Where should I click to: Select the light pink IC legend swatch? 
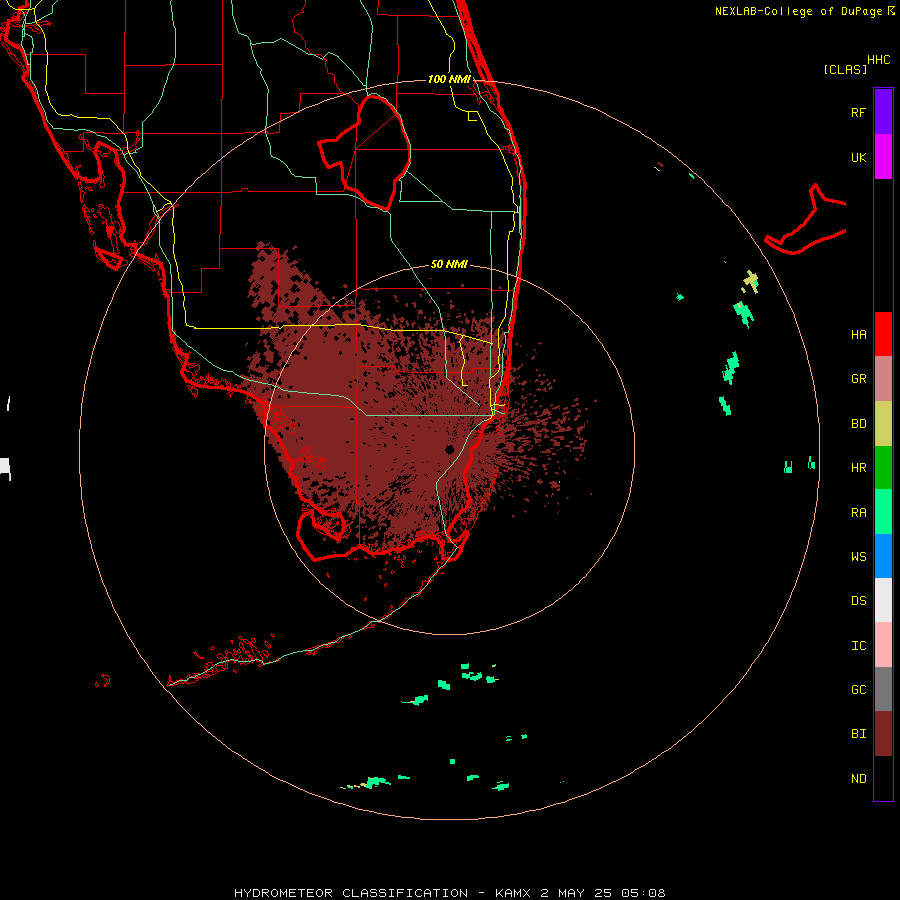(x=883, y=645)
